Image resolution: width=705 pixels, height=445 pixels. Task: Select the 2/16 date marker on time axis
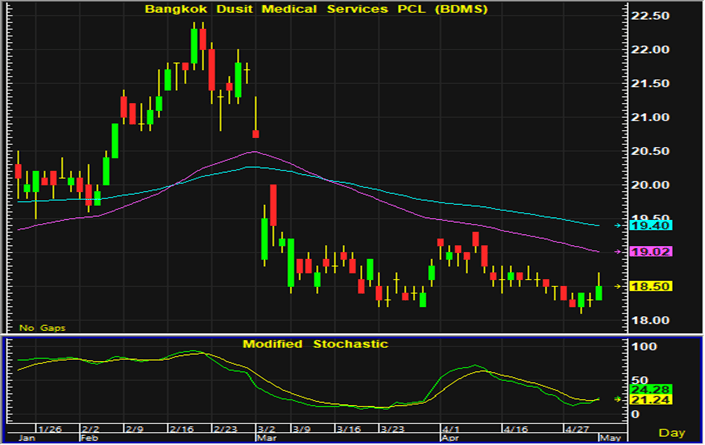[x=181, y=429]
